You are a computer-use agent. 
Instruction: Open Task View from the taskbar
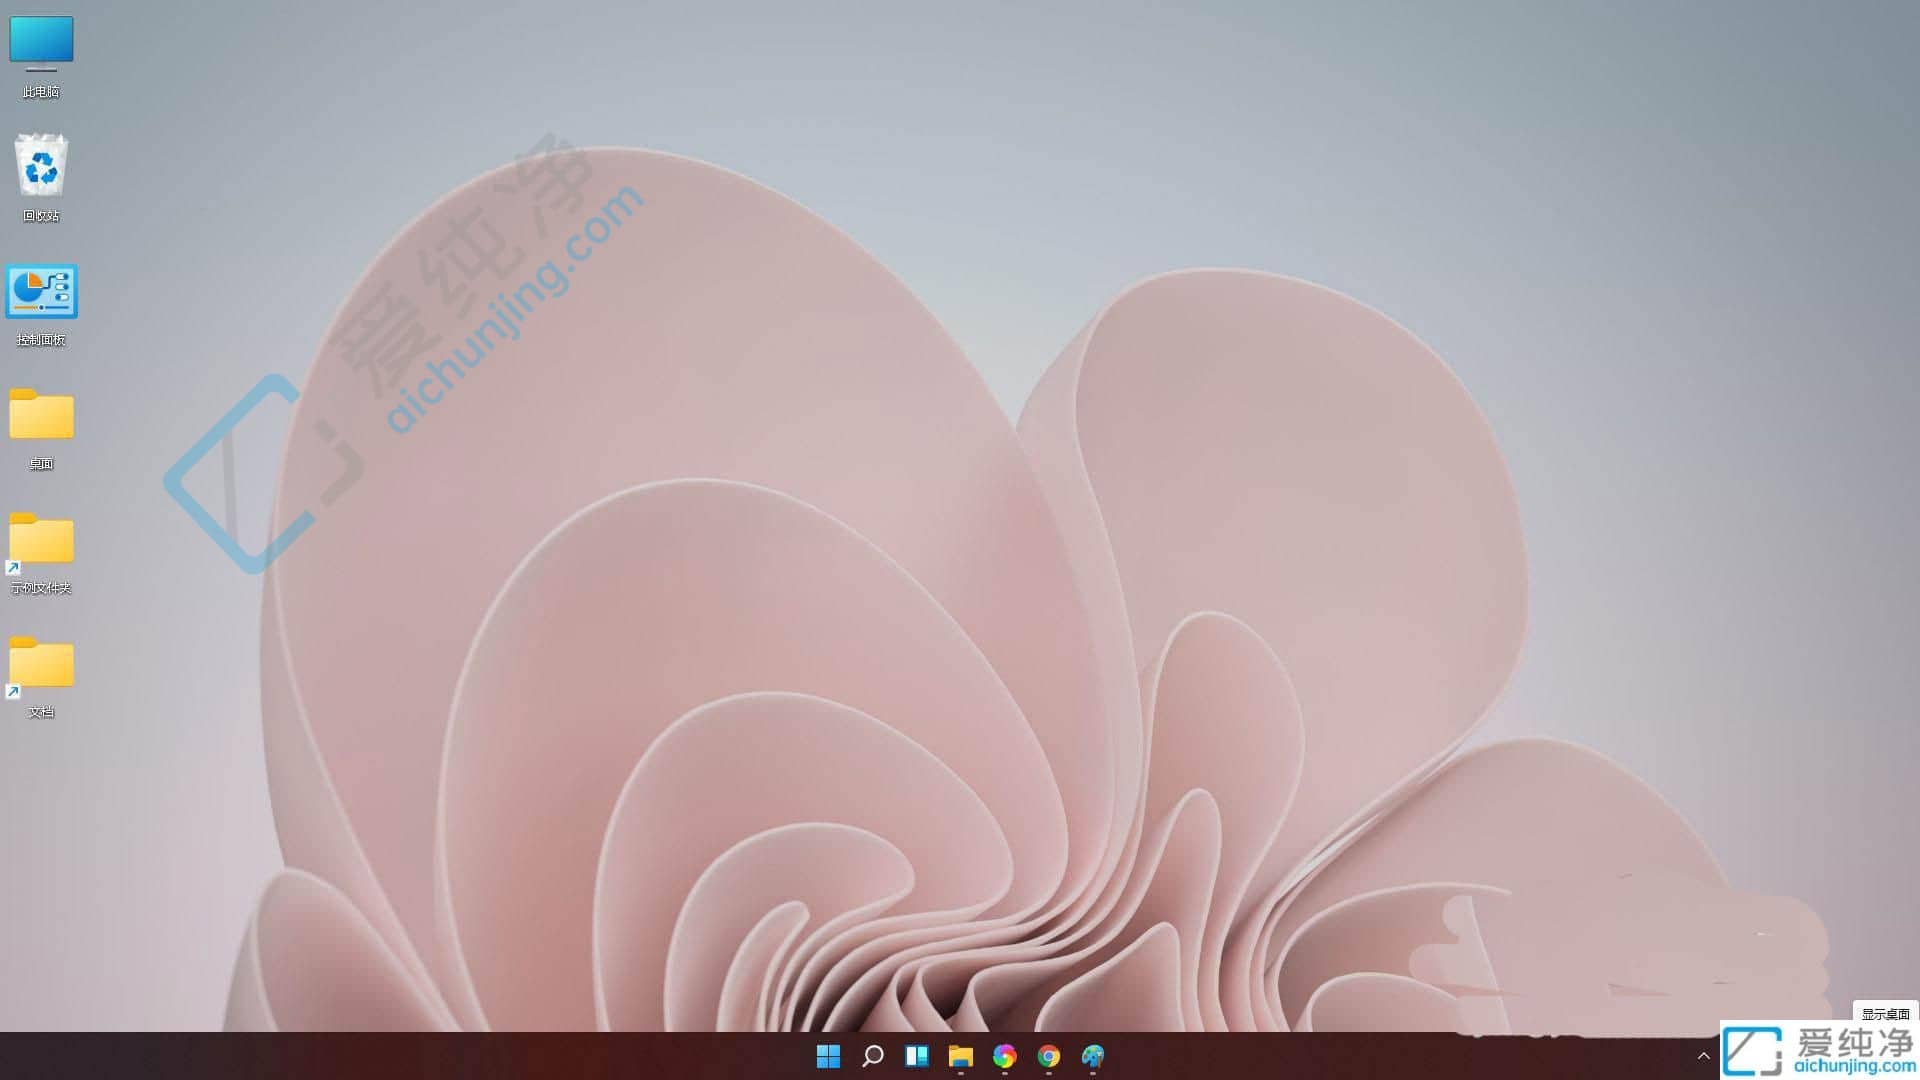(917, 1055)
